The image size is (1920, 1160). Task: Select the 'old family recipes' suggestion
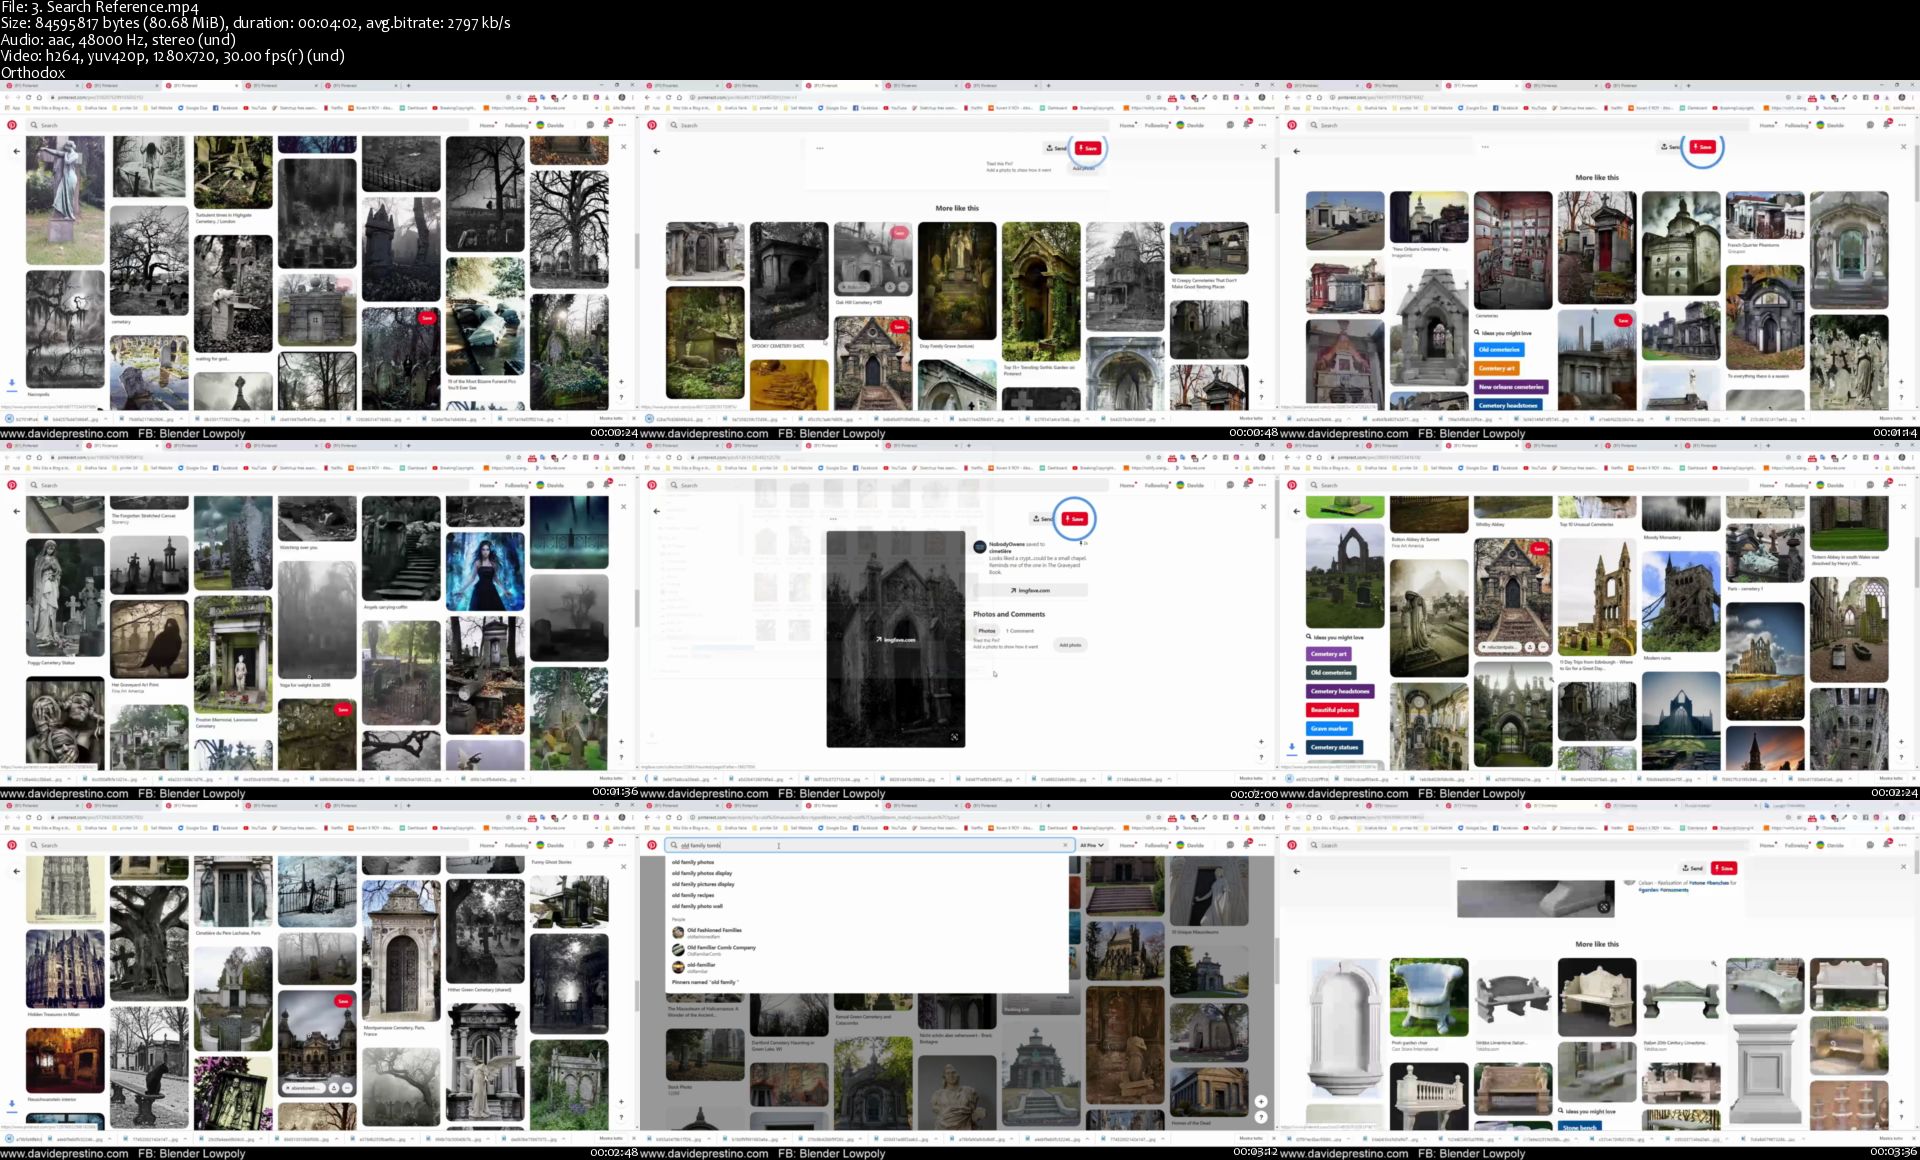(x=693, y=895)
